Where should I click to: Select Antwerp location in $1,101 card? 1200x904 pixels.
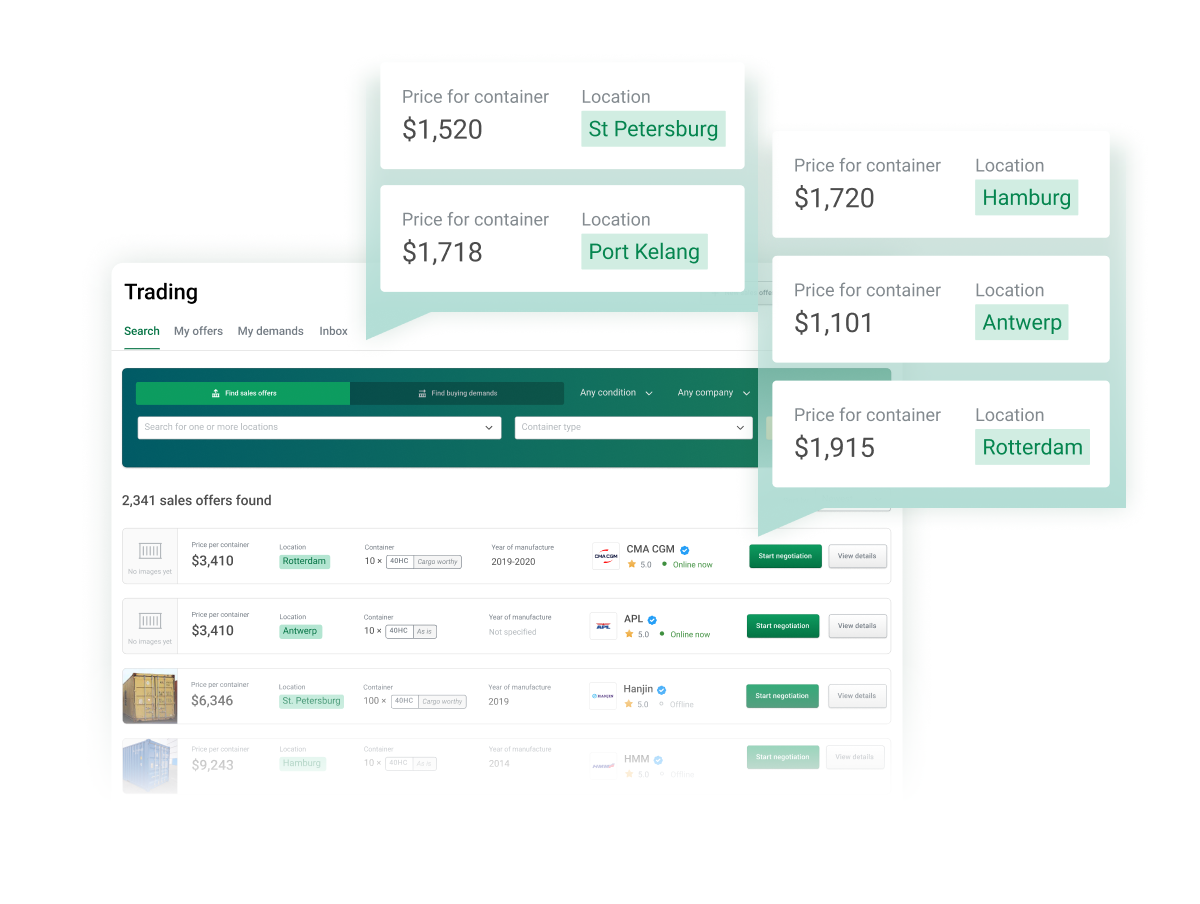tap(1022, 323)
